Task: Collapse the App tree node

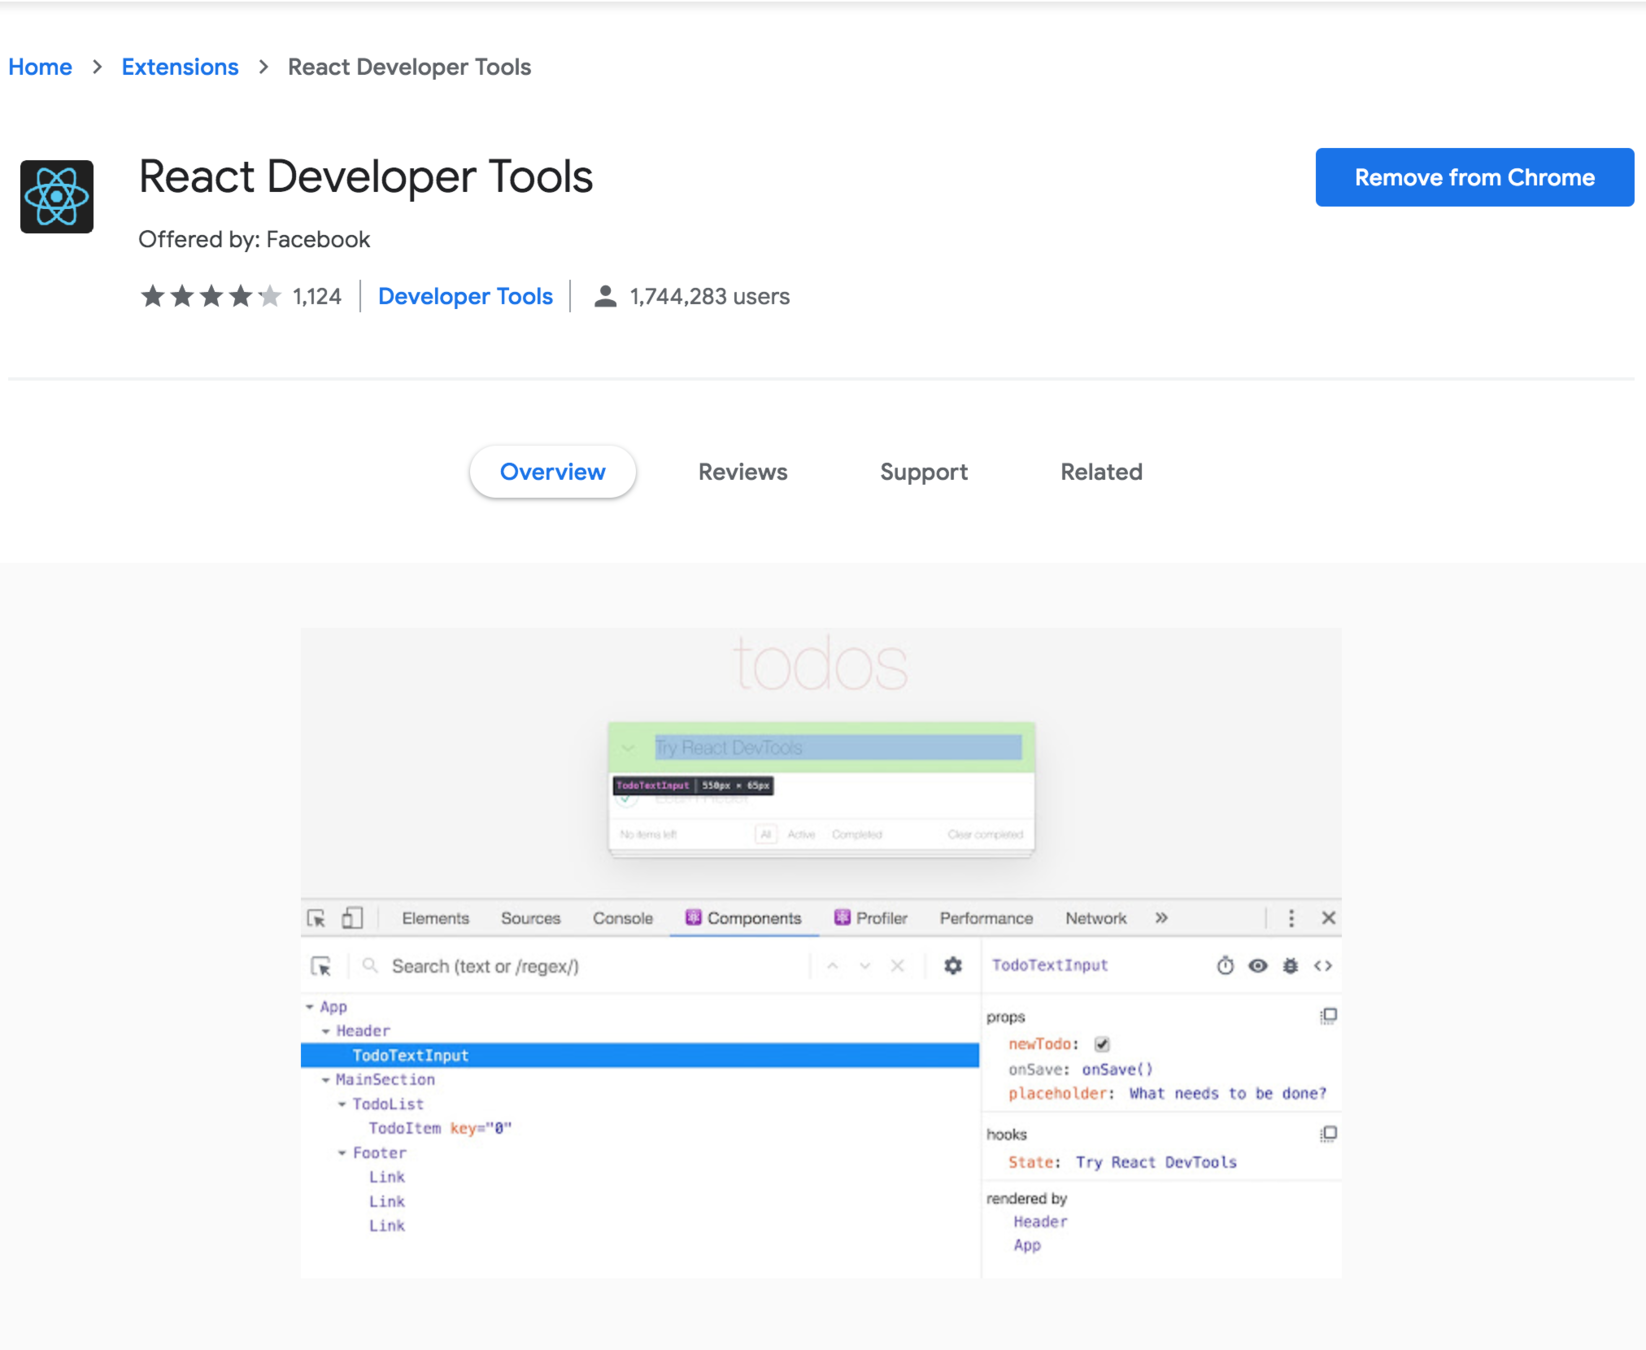Action: tap(310, 1007)
